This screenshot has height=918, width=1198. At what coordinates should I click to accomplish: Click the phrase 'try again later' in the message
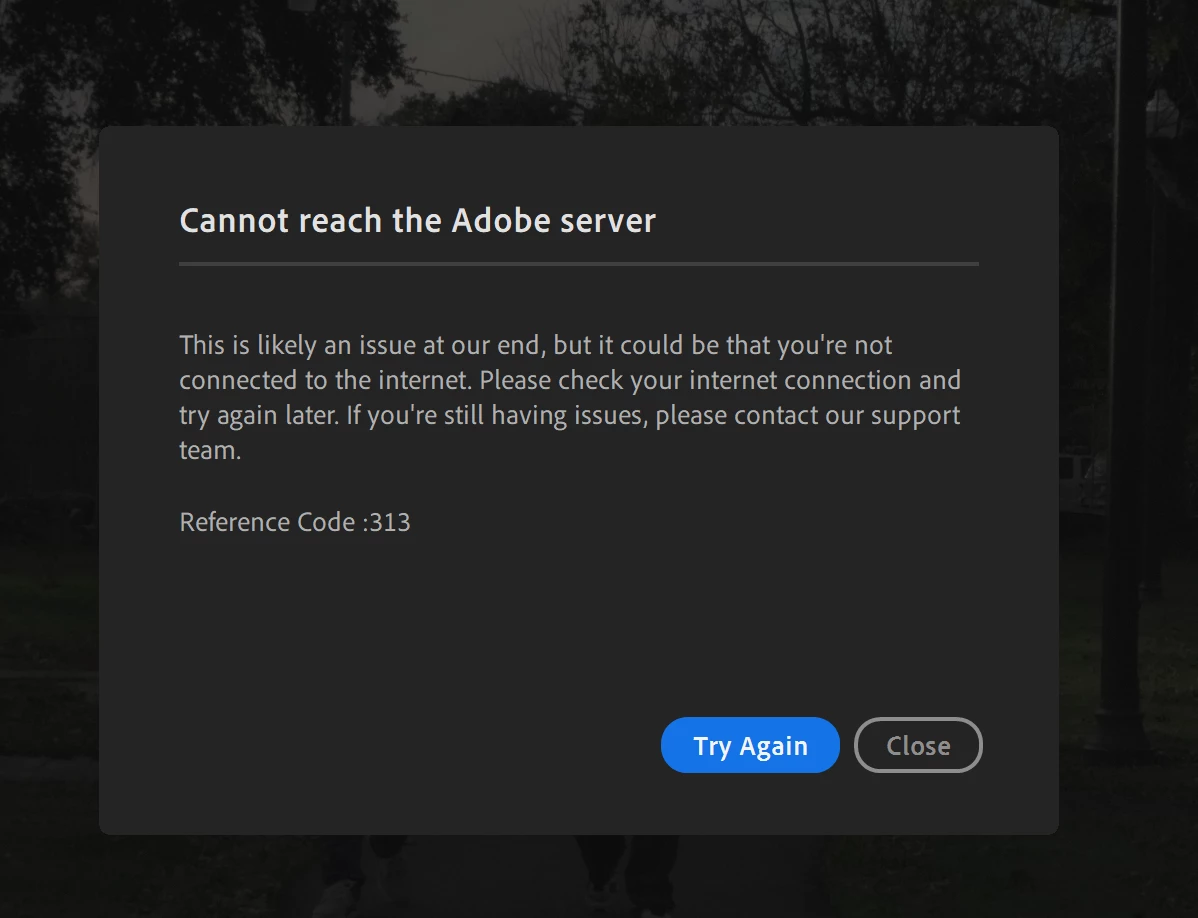(259, 416)
